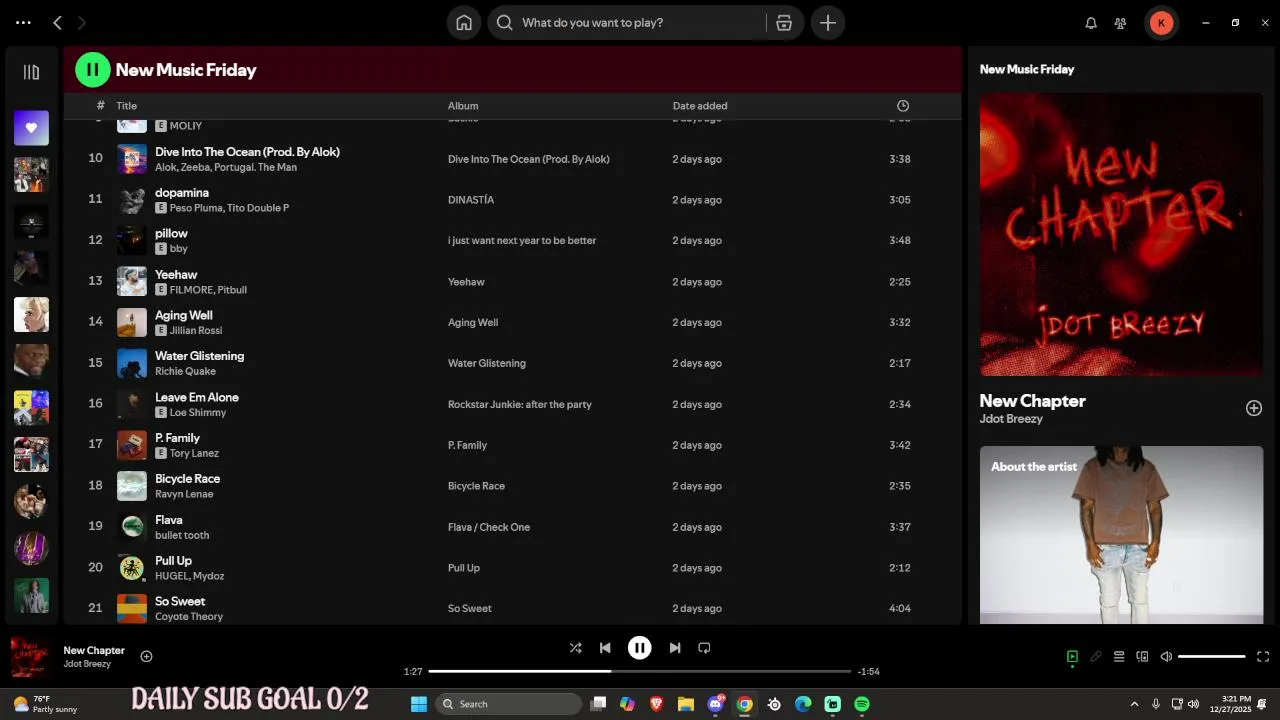Open Discord from the taskbar
Viewport: 1280px width, 720px height.
click(x=716, y=704)
